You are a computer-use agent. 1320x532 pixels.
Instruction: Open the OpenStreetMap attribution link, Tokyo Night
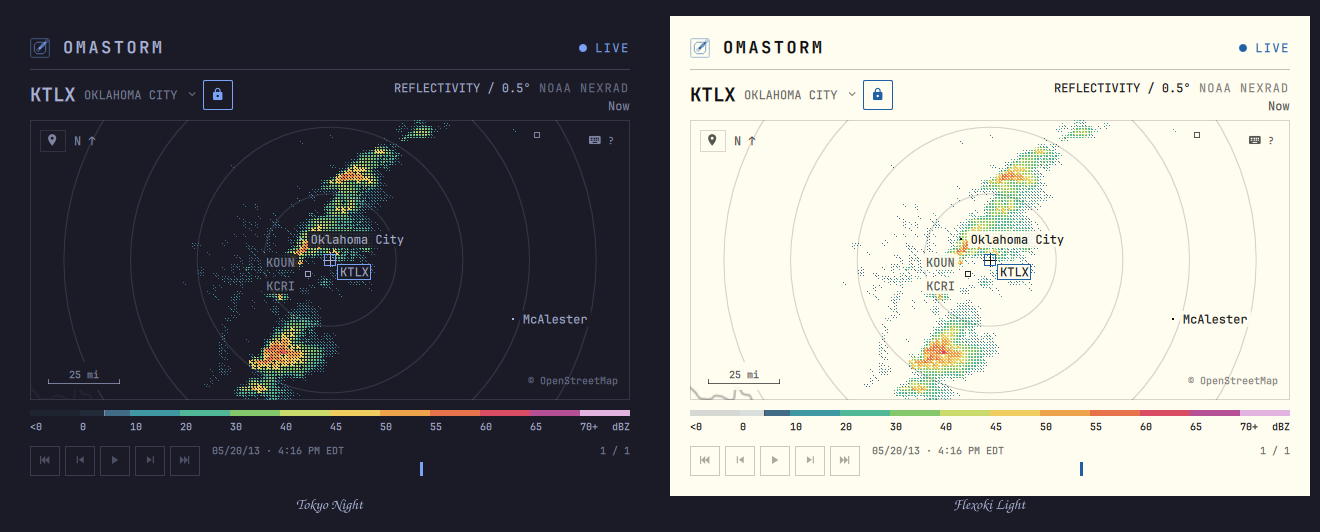[x=573, y=381]
